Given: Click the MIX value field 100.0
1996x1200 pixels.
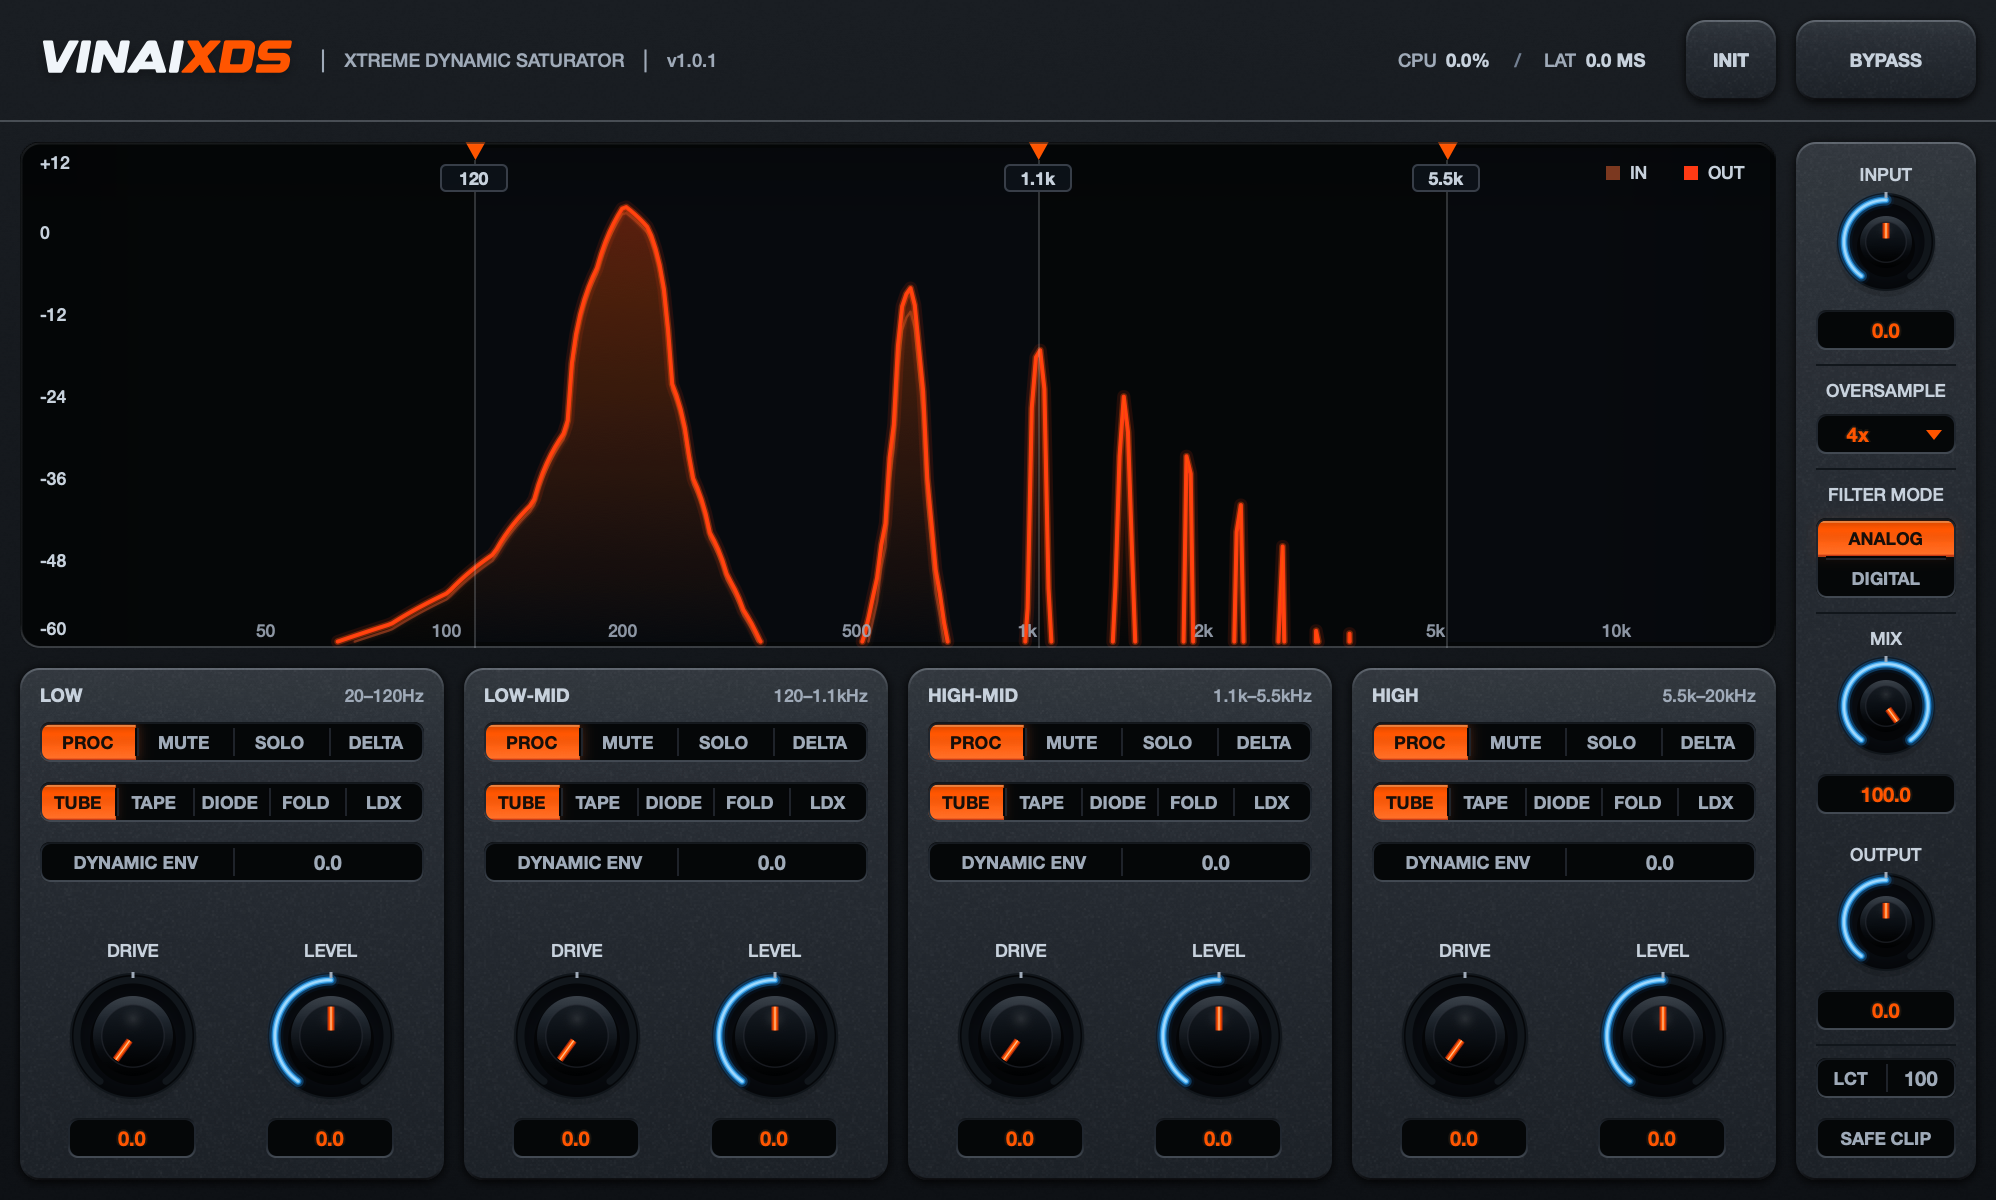Looking at the screenshot, I should [x=1886, y=794].
